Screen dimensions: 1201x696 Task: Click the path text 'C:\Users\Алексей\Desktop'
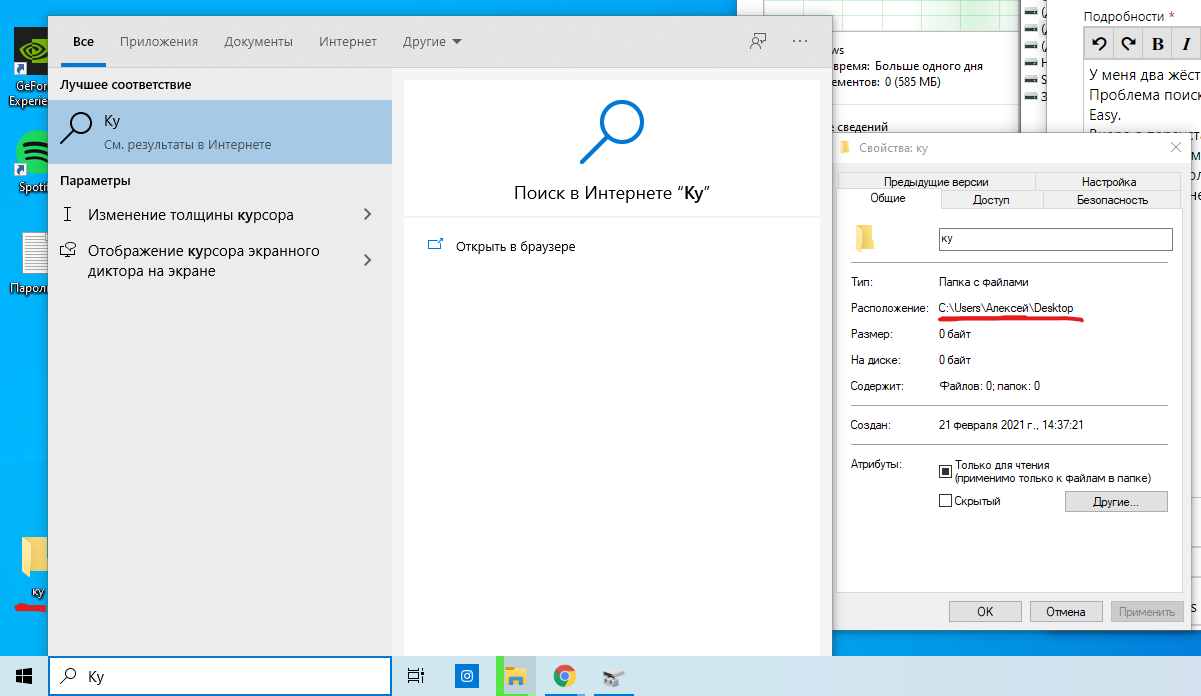(x=1006, y=308)
